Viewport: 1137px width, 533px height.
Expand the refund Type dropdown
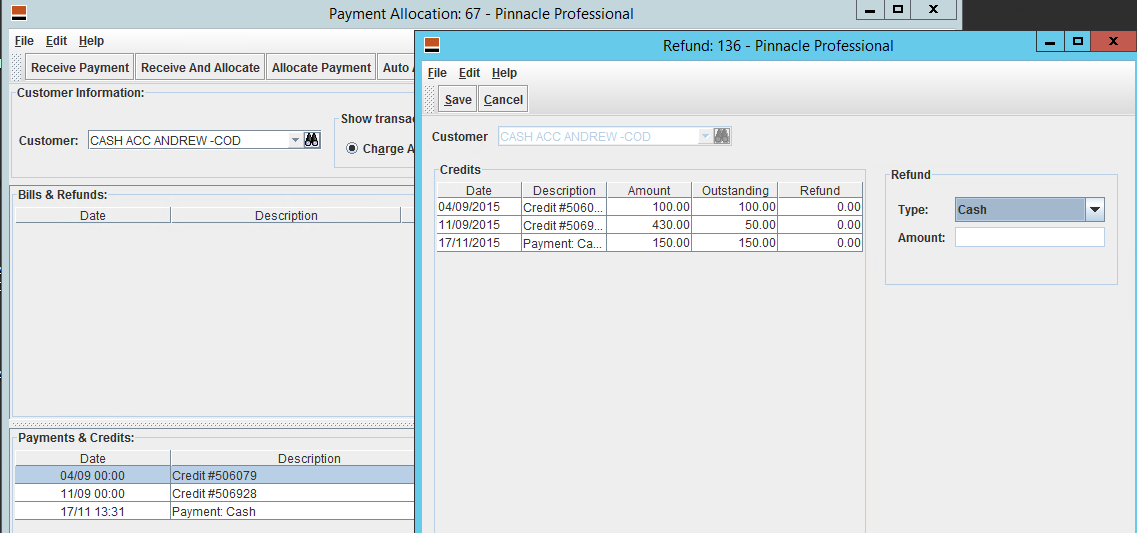pyautogui.click(x=1095, y=210)
